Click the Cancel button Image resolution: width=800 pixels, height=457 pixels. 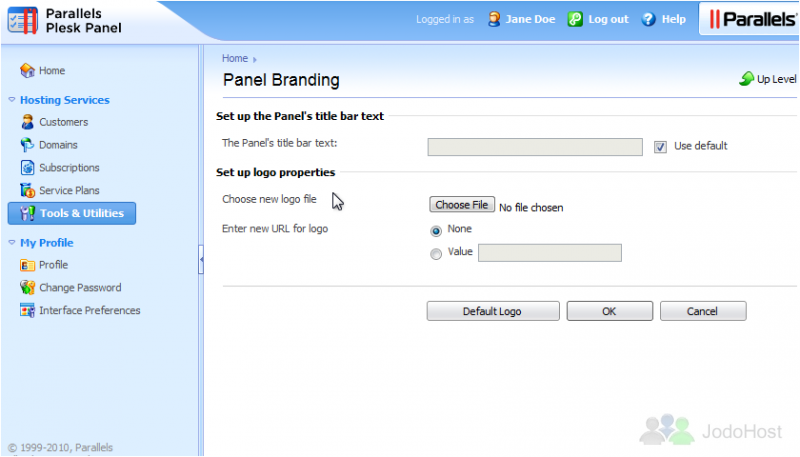[x=703, y=311]
